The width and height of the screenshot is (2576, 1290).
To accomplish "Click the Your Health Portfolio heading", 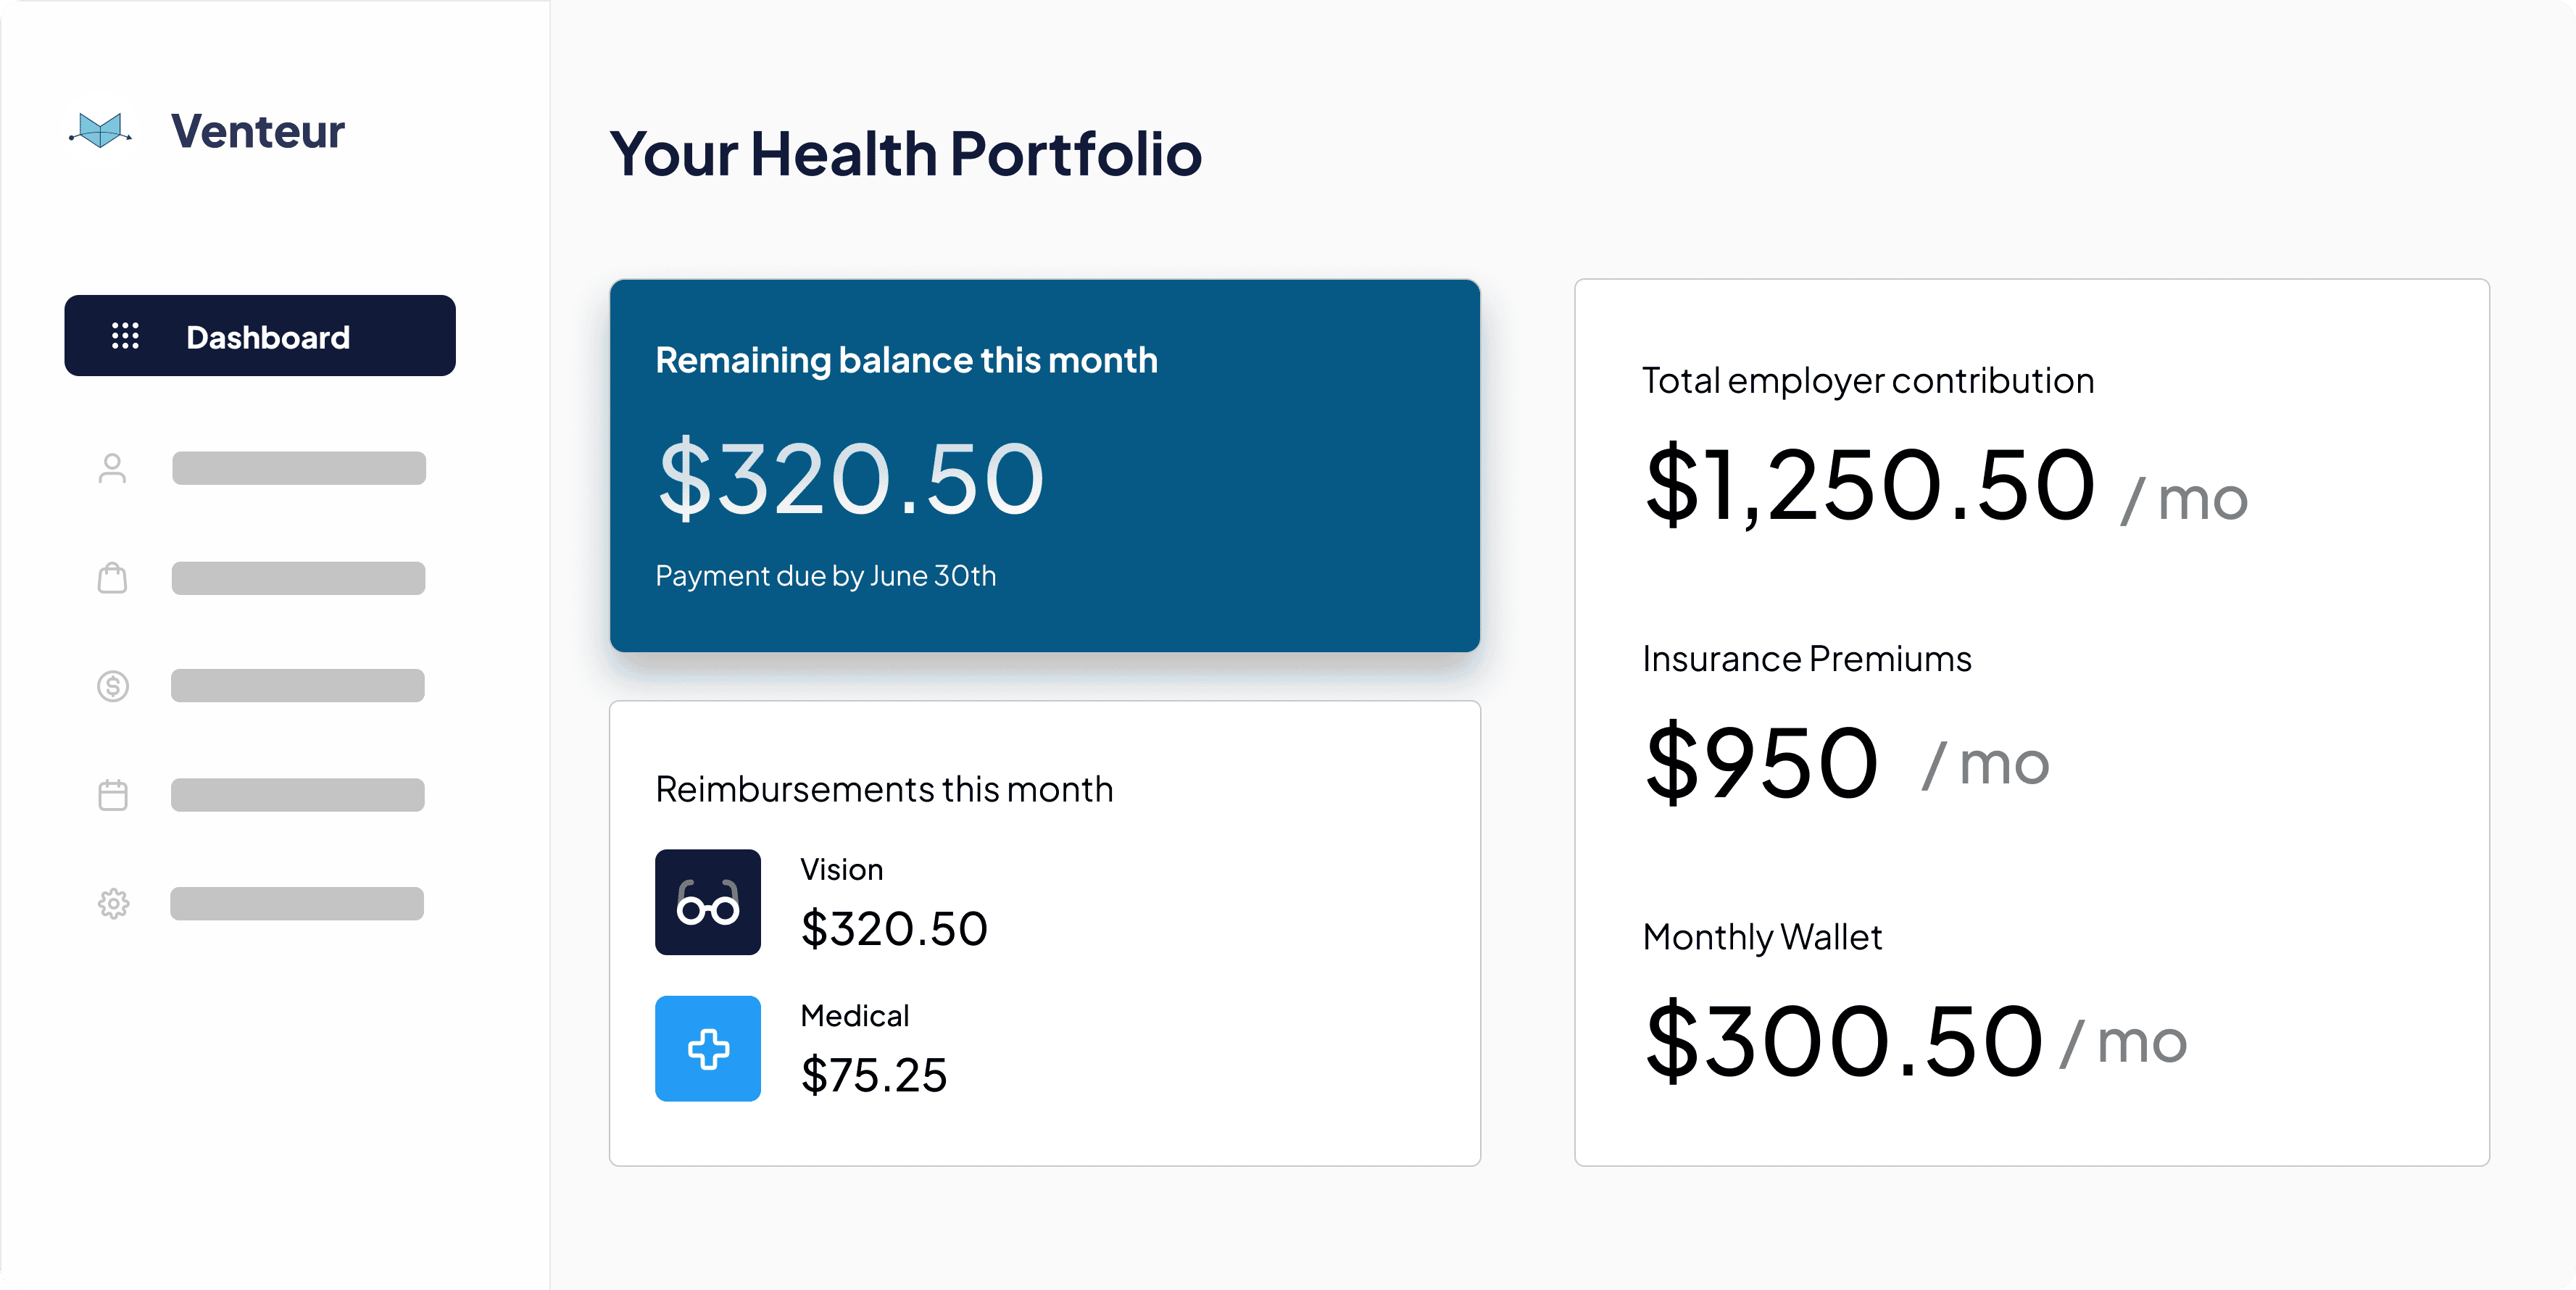I will 906,154.
